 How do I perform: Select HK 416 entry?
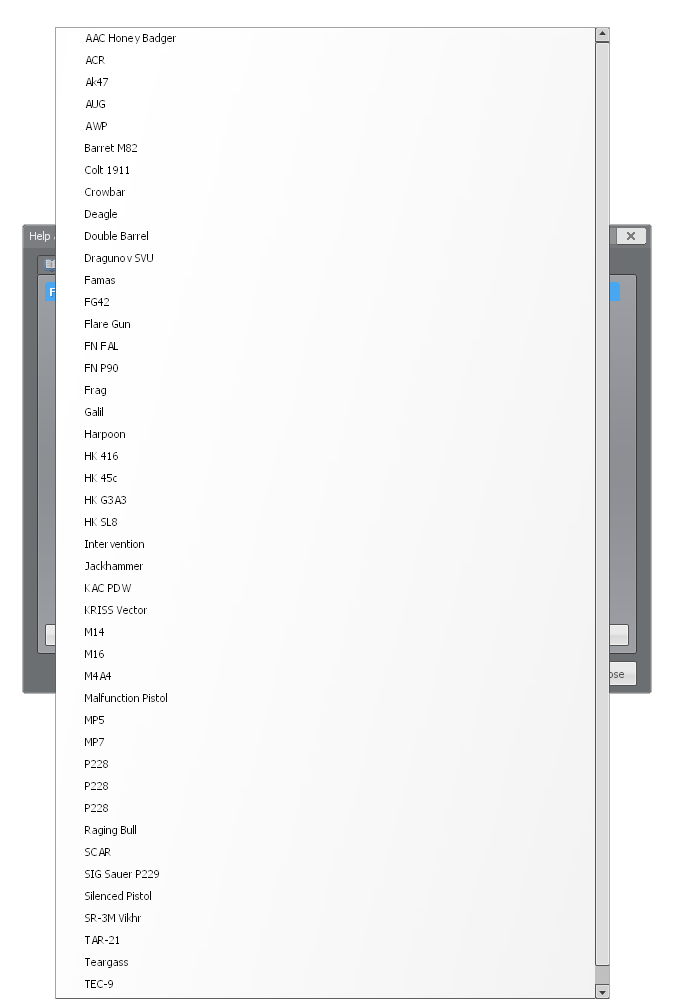(325, 456)
